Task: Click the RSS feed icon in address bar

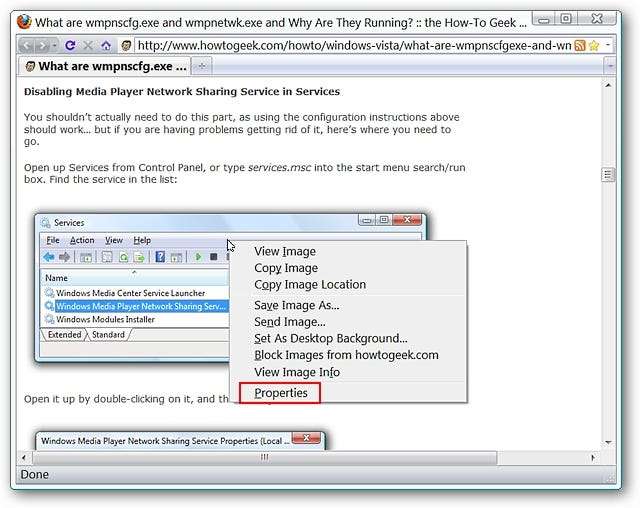Action: [x=580, y=45]
